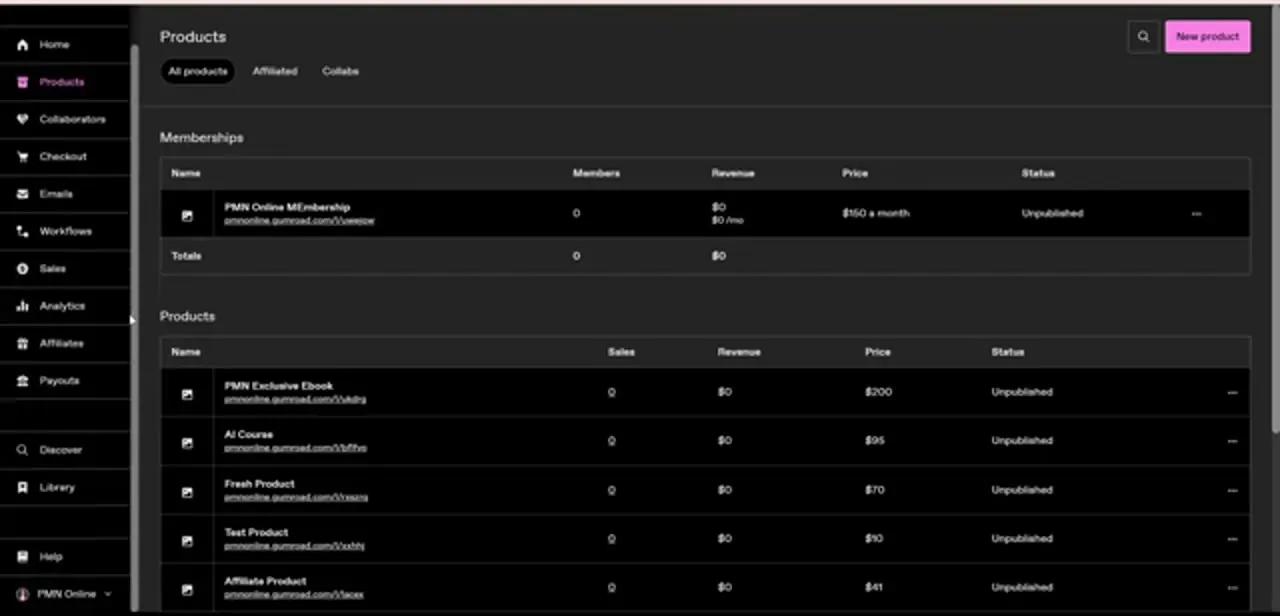The image size is (1280, 616).
Task: Open the more-options menu for PMN Online Membership
Action: point(1196,214)
